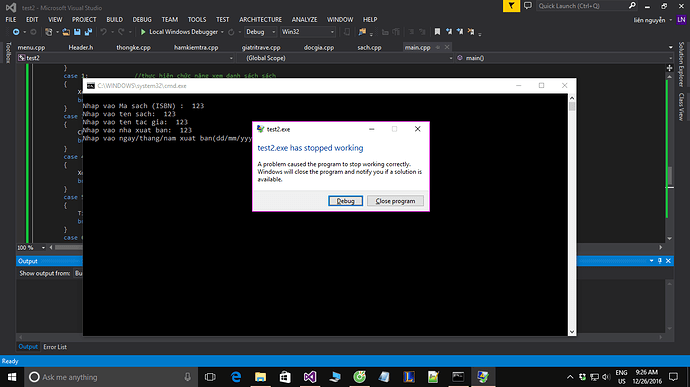
Task: Click the Quick Launch search field
Action: 583,6
